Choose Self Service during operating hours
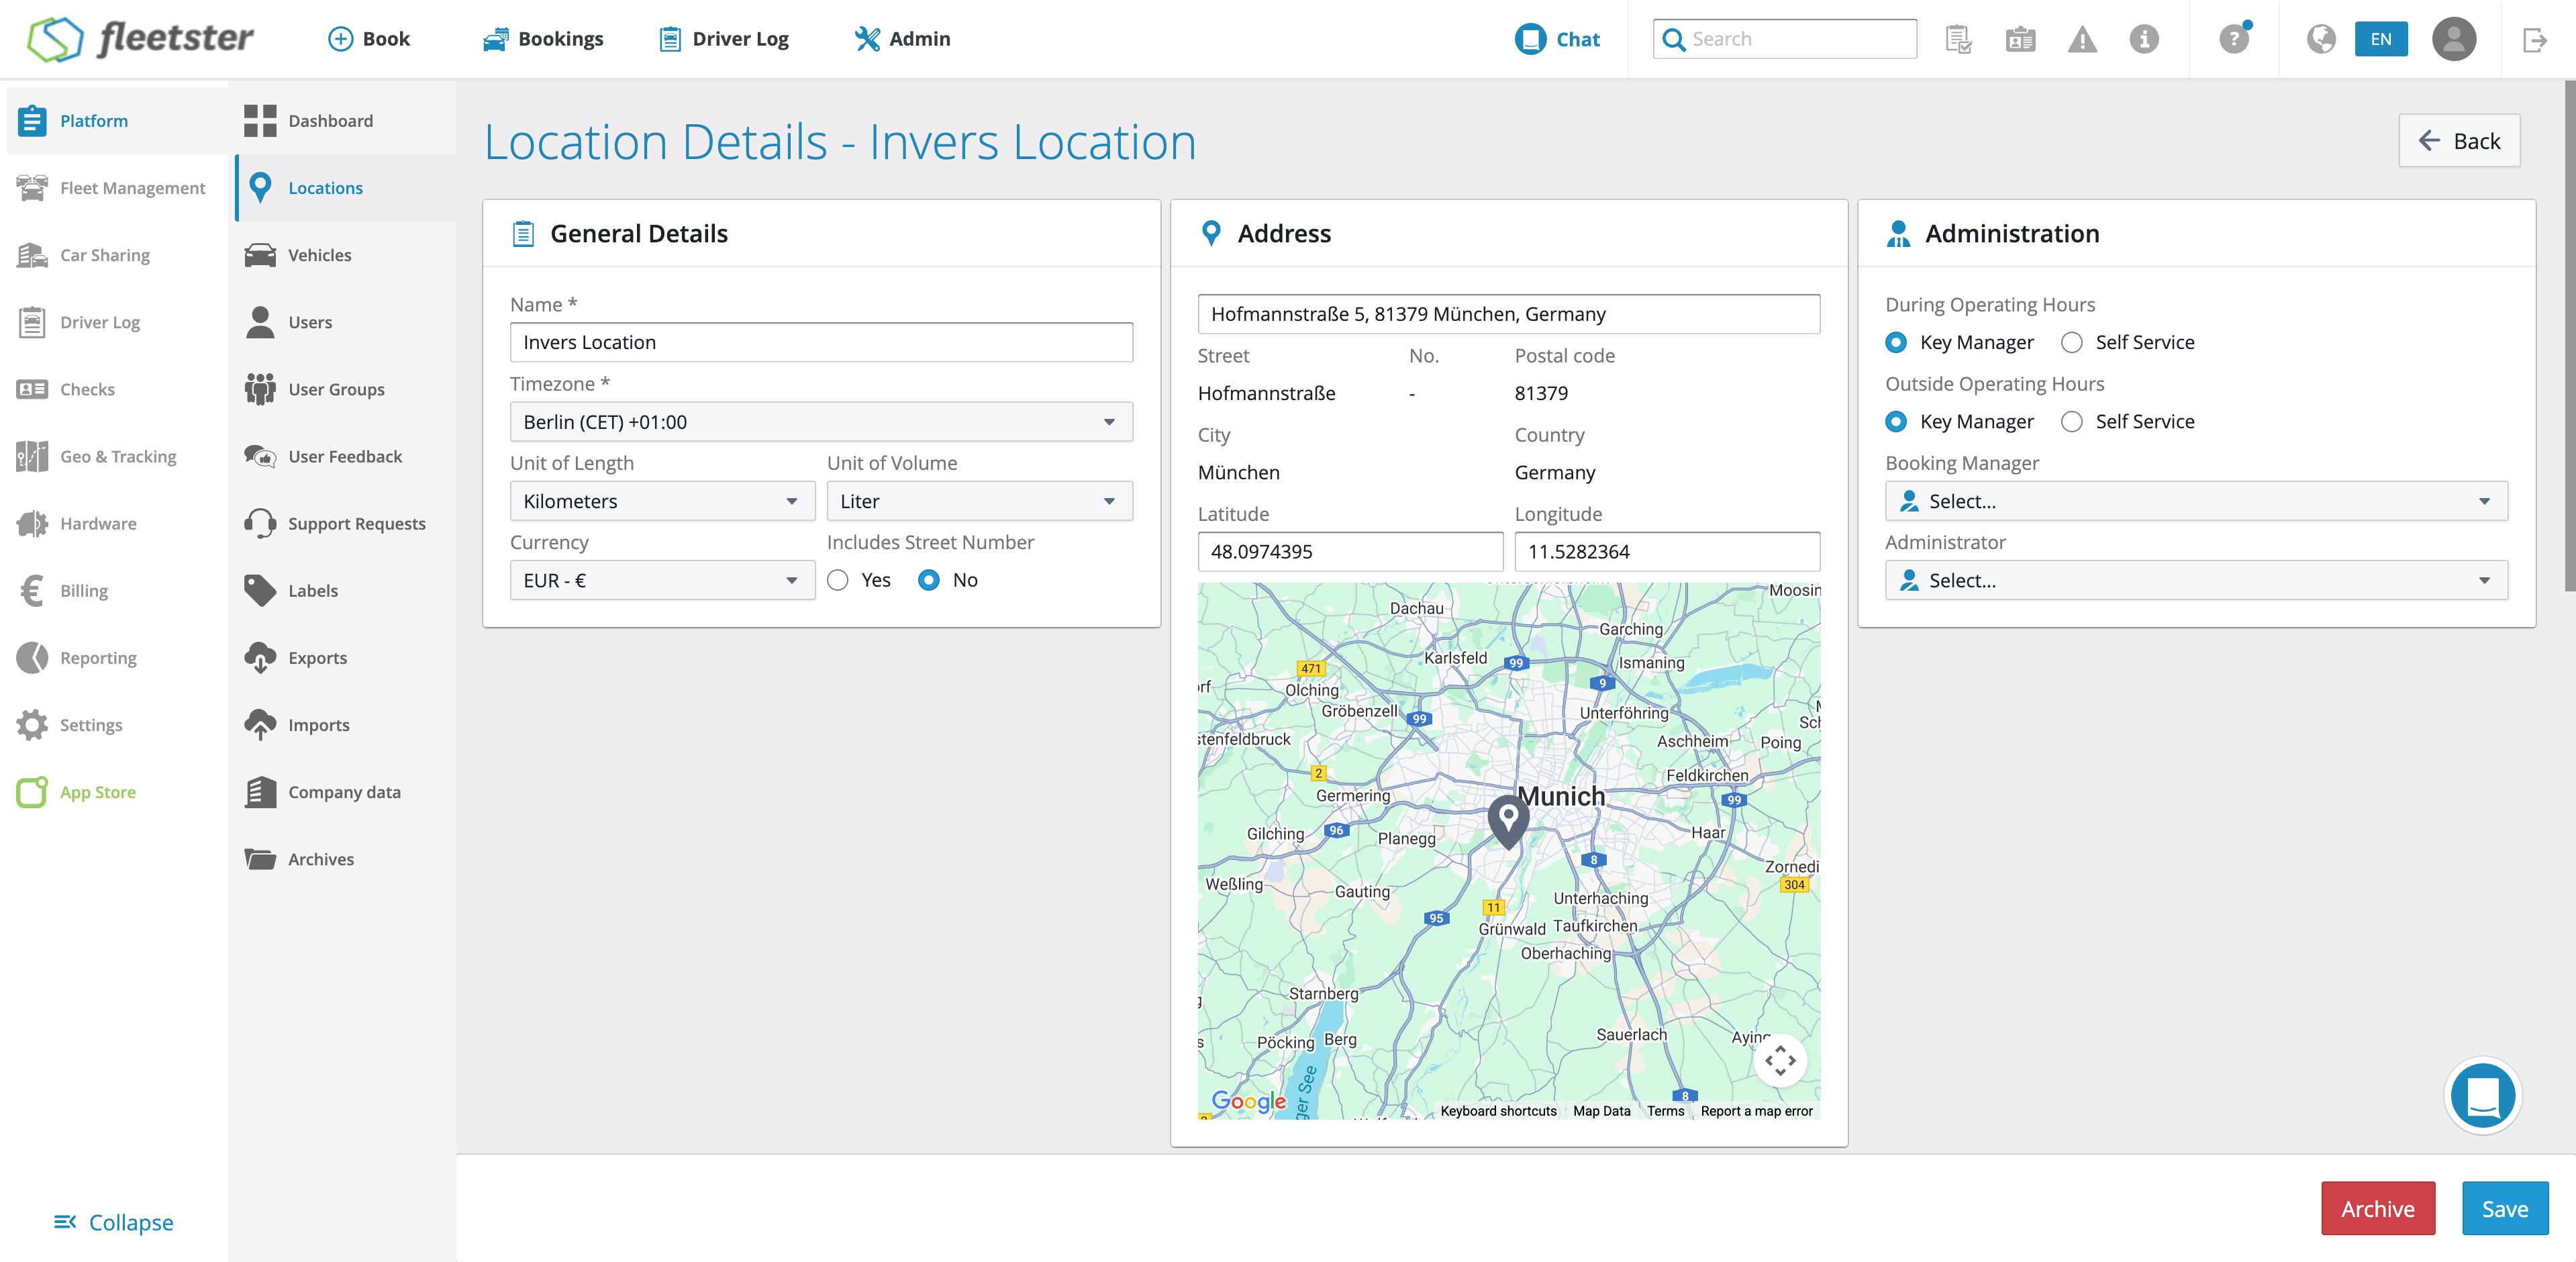The height and width of the screenshot is (1262, 2576). coord(2071,342)
